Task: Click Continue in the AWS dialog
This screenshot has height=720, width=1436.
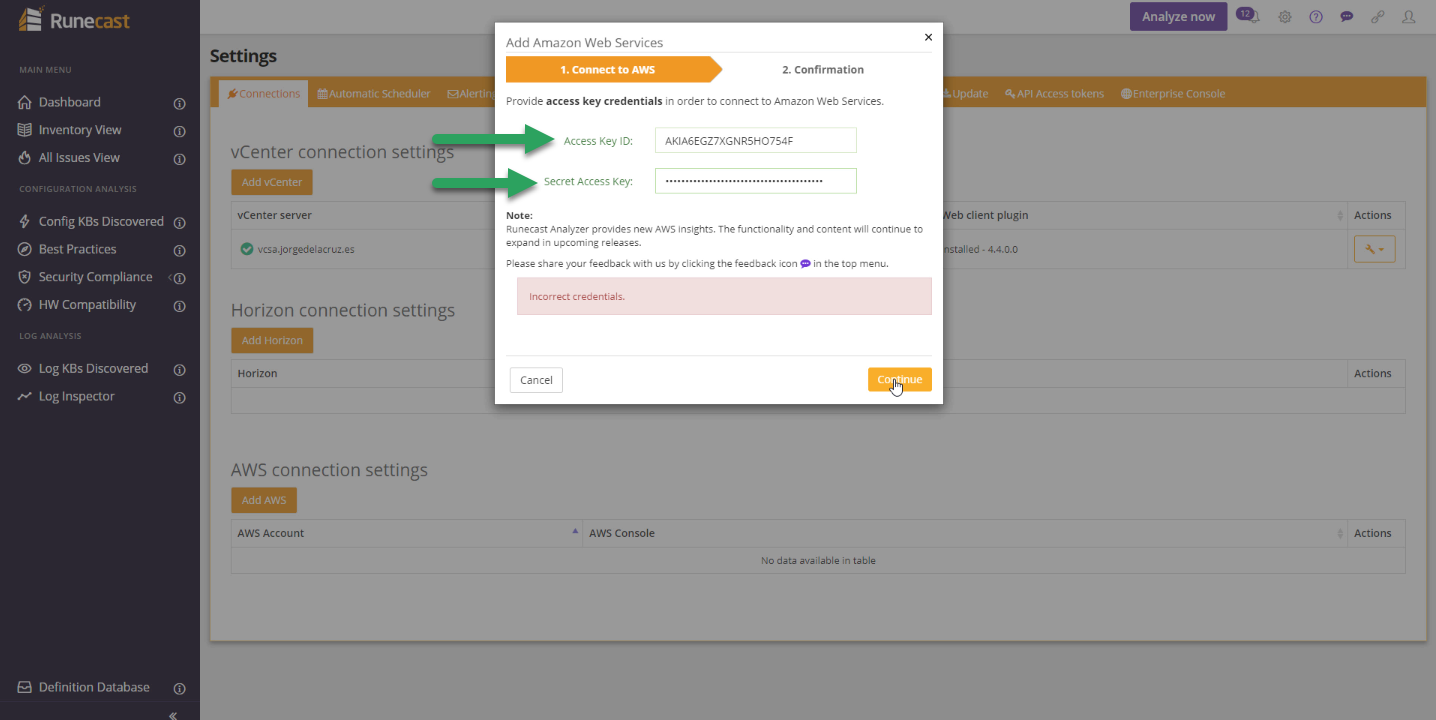Action: 899,380
